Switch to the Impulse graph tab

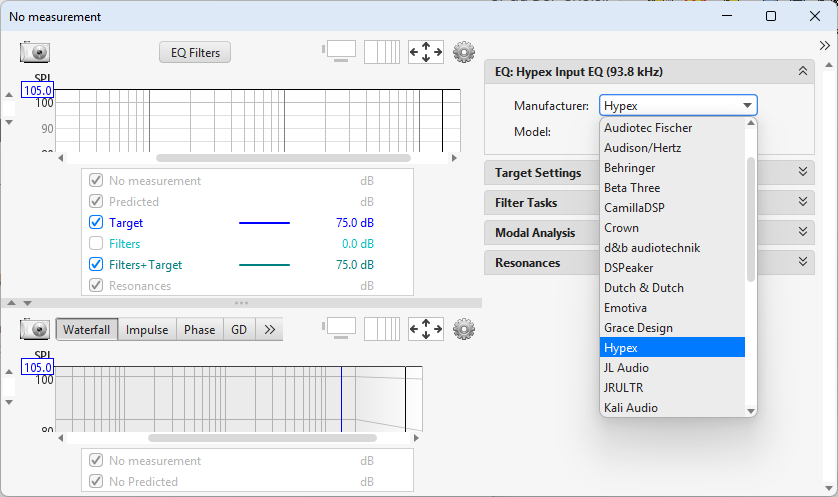[147, 330]
